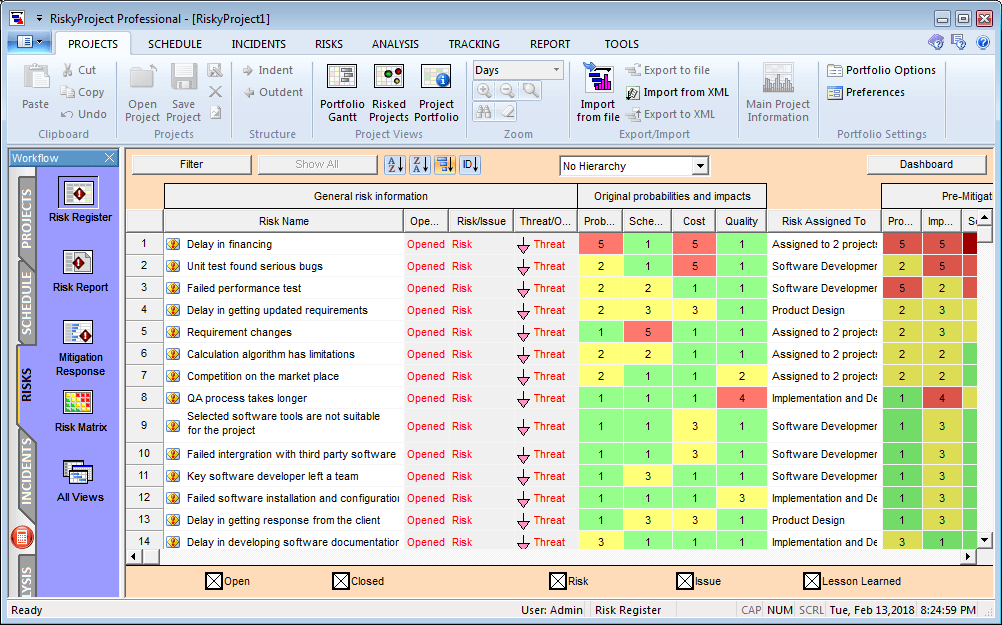This screenshot has width=1002, height=625.
Task: Click red probability cell for Delay in financing
Action: (601, 244)
